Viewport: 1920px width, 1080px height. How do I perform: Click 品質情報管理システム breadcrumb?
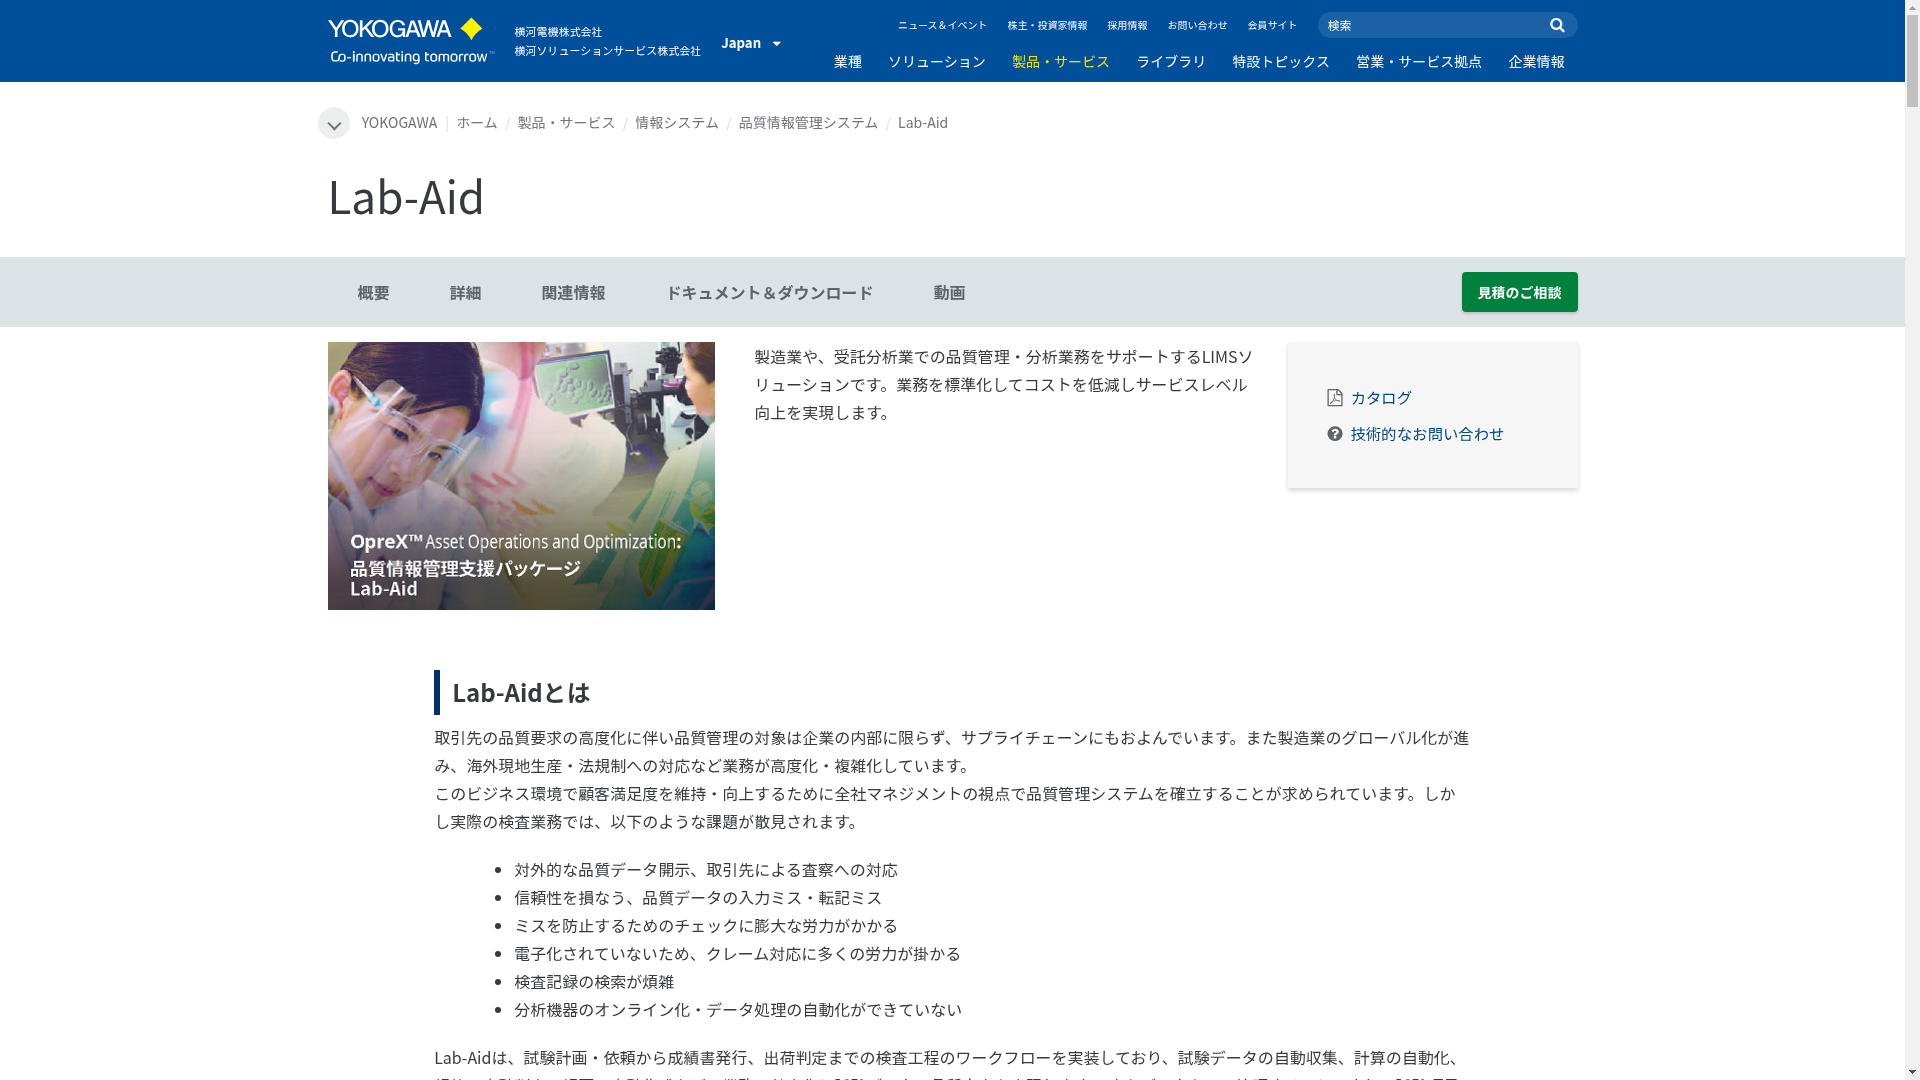pos(808,122)
